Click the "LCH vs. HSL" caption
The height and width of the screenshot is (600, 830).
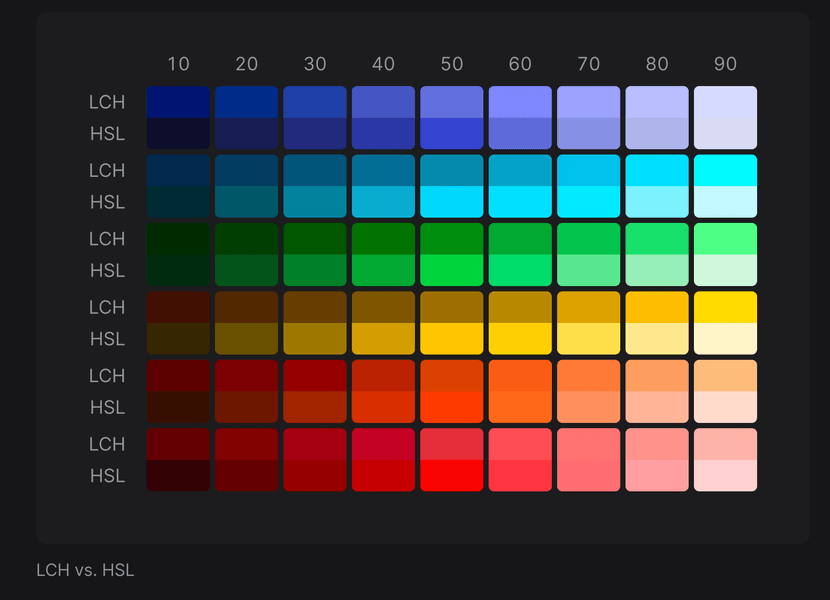click(85, 570)
